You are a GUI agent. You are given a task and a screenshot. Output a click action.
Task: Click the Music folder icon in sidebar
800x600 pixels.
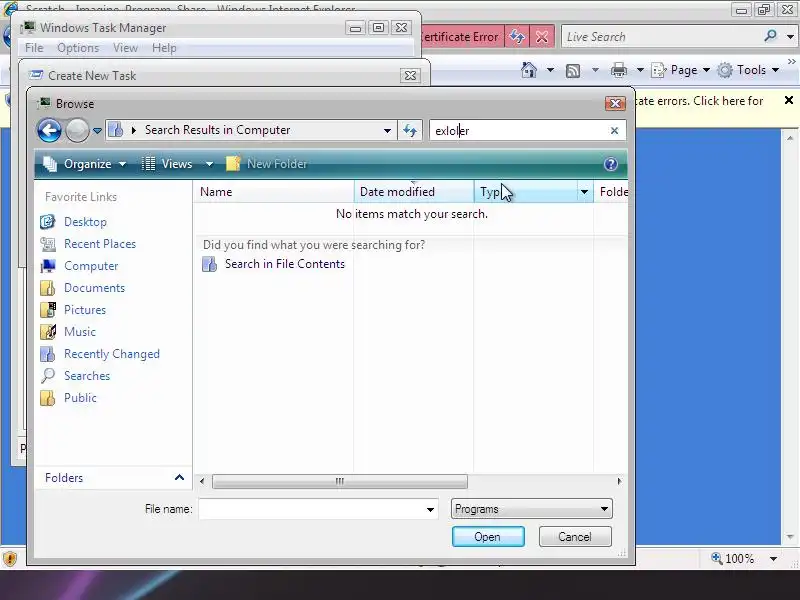pos(47,332)
